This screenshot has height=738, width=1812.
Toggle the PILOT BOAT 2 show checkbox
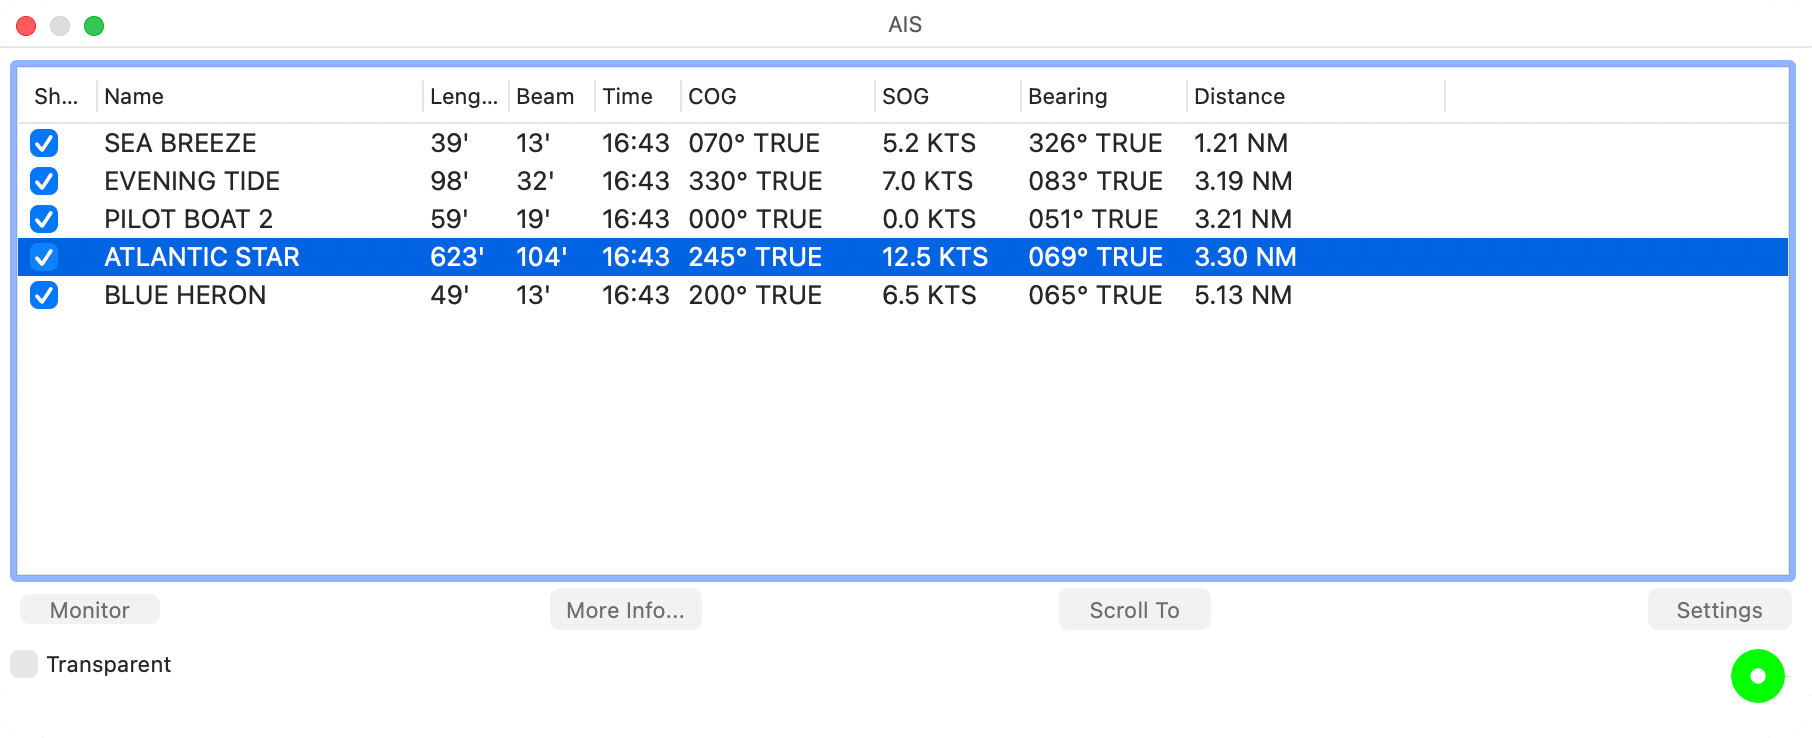coord(44,219)
